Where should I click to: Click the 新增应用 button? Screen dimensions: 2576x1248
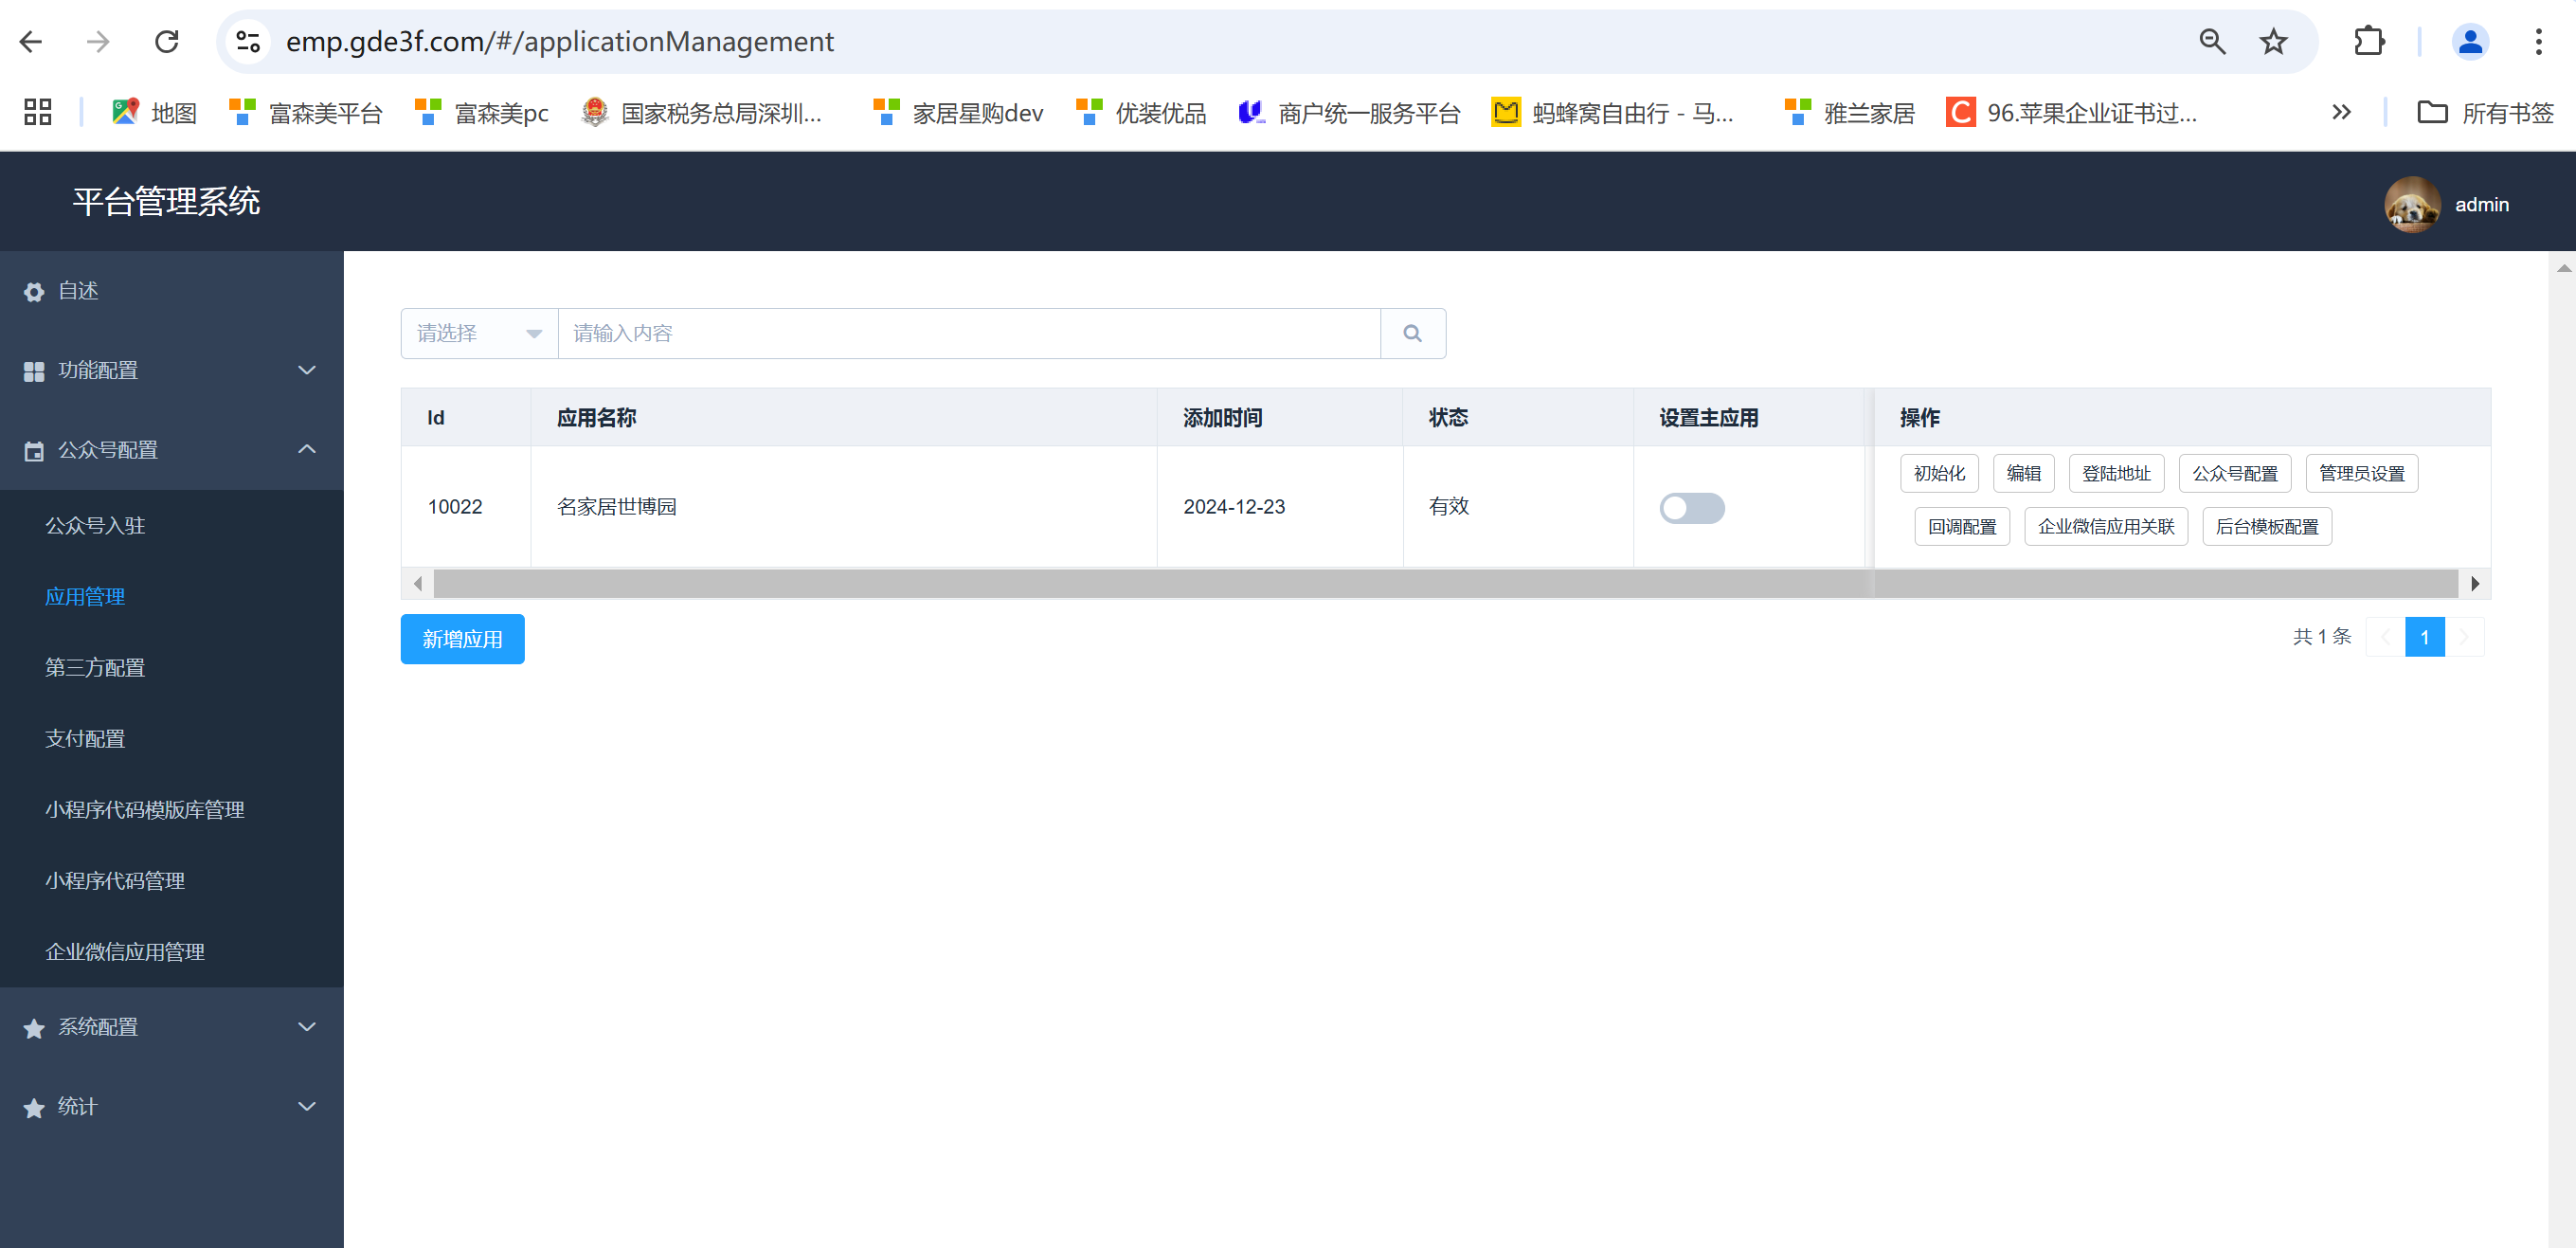462,639
